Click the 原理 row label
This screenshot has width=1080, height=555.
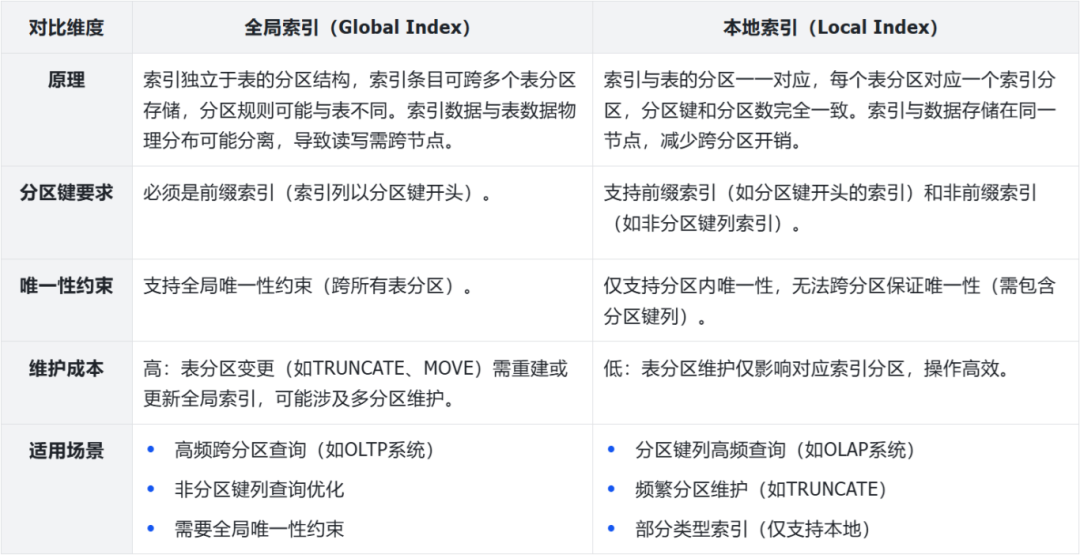66,80
